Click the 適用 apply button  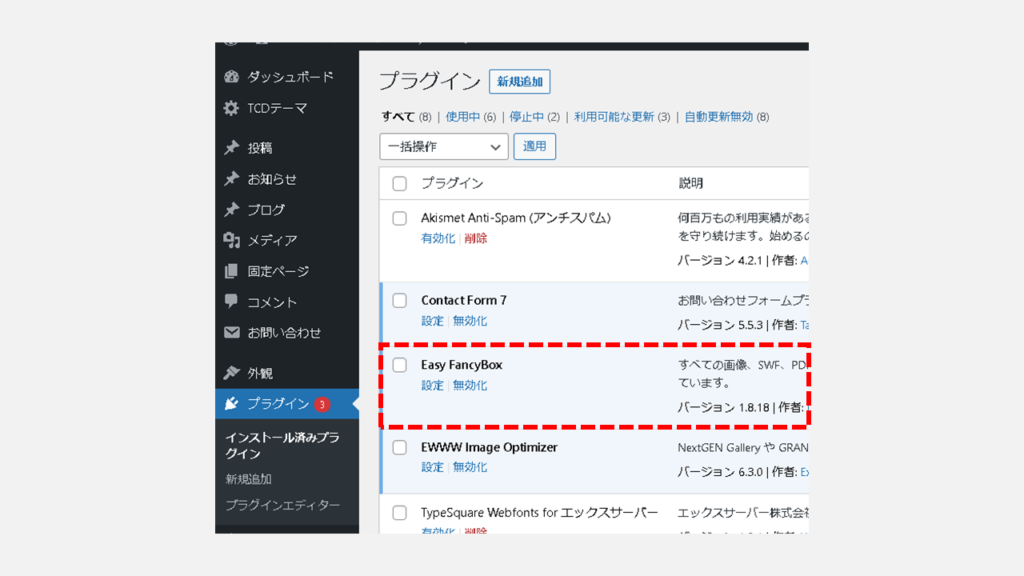535,146
